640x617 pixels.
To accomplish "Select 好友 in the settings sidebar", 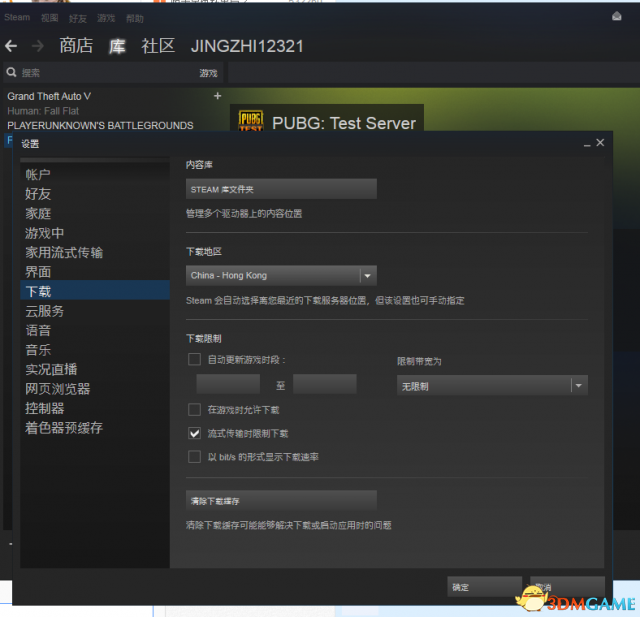I will [x=95, y=194].
